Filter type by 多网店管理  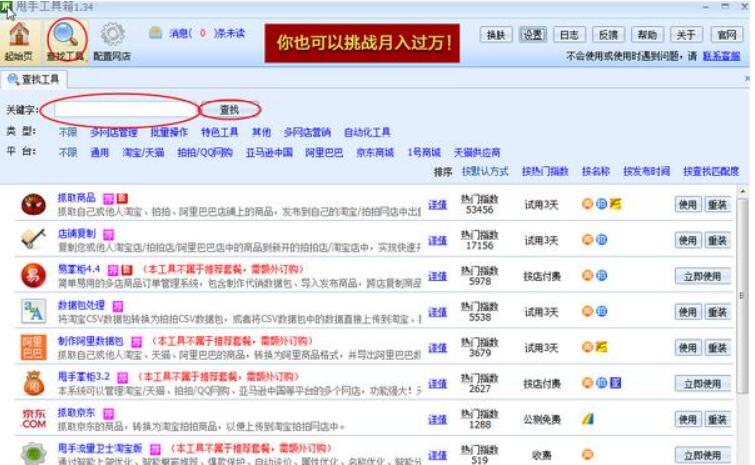[114, 132]
